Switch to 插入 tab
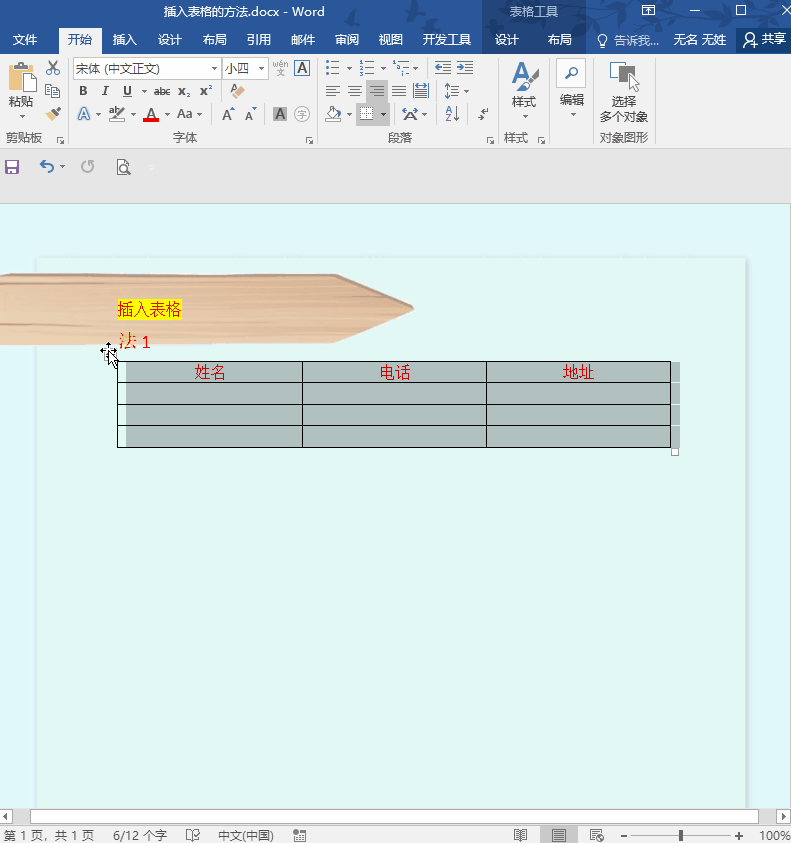Image resolution: width=791 pixels, height=843 pixels. pos(124,40)
